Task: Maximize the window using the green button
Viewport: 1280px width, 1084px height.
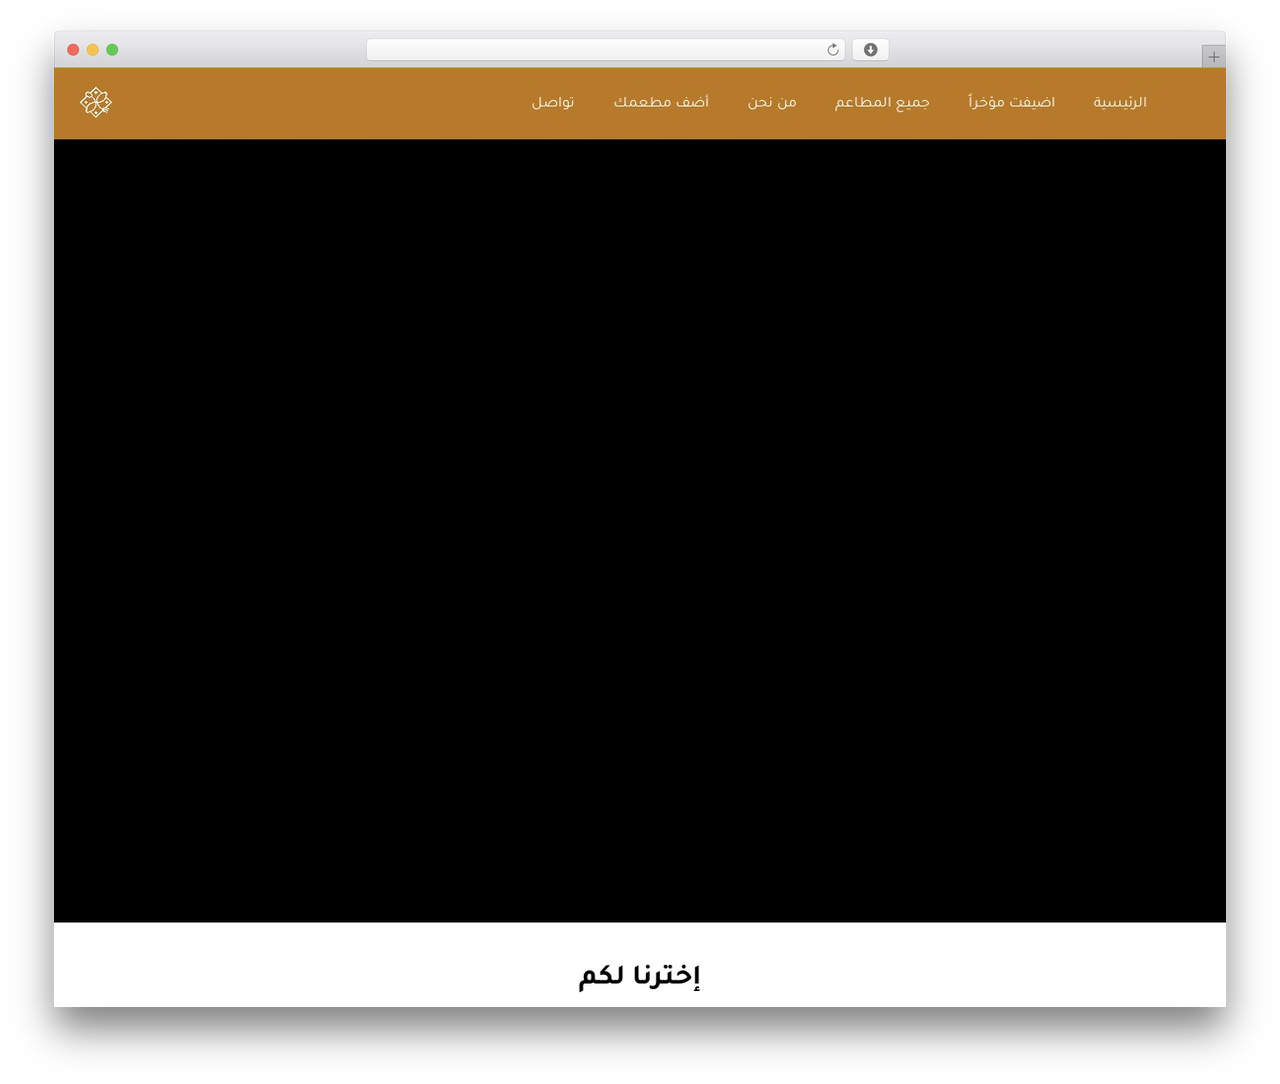Action: [x=112, y=50]
